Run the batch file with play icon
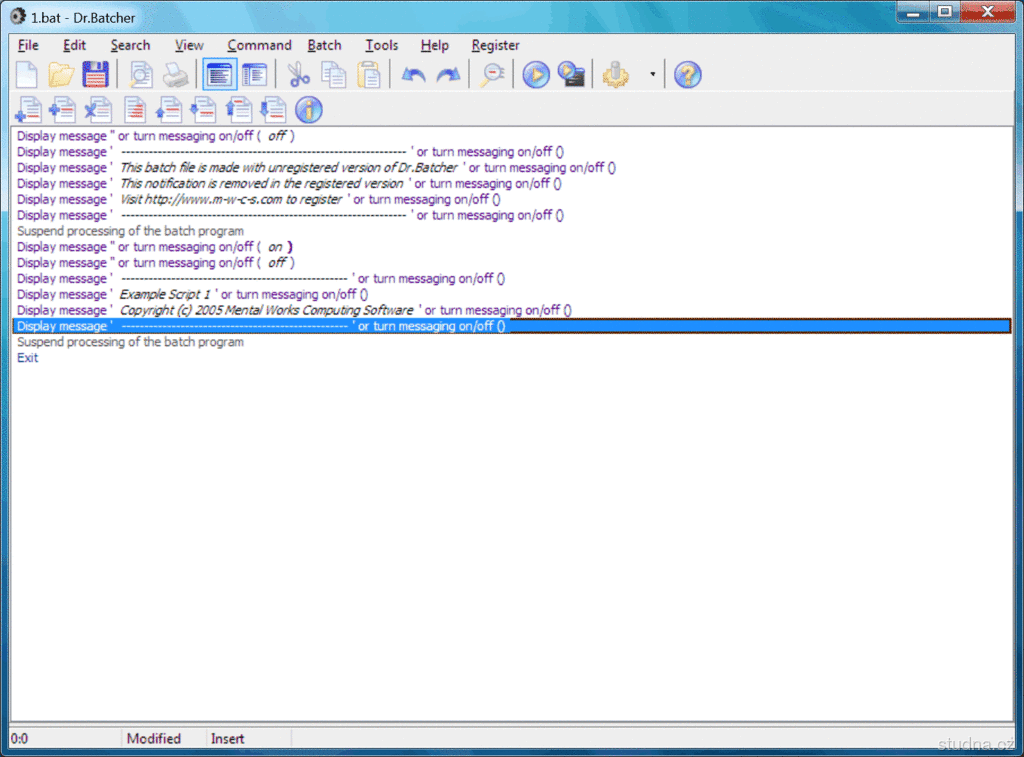Screen dimensions: 1024x757 (x=537, y=75)
